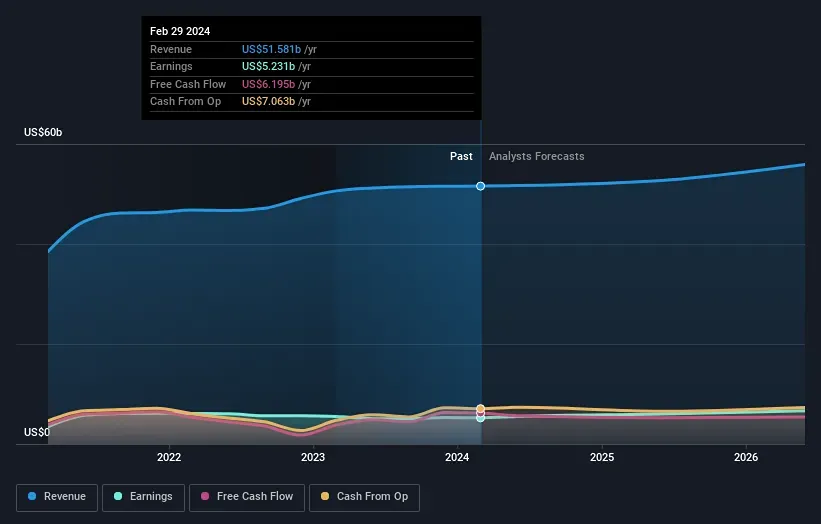Select the Cash From Op orange data point
Viewport: 821px width, 524px height.
click(x=480, y=408)
